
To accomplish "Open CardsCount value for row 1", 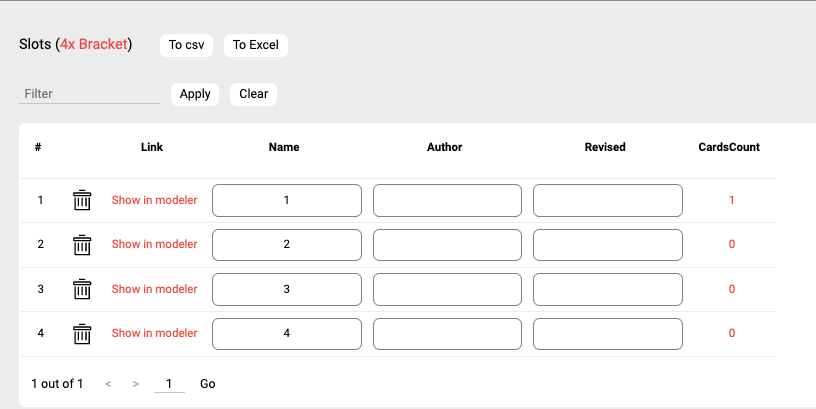I will pos(731,200).
